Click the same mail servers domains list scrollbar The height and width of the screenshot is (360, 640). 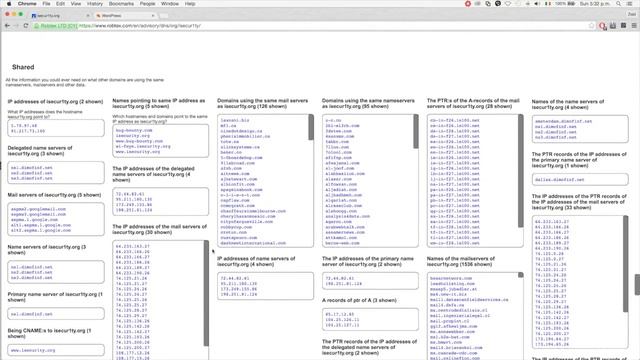(x=311, y=127)
